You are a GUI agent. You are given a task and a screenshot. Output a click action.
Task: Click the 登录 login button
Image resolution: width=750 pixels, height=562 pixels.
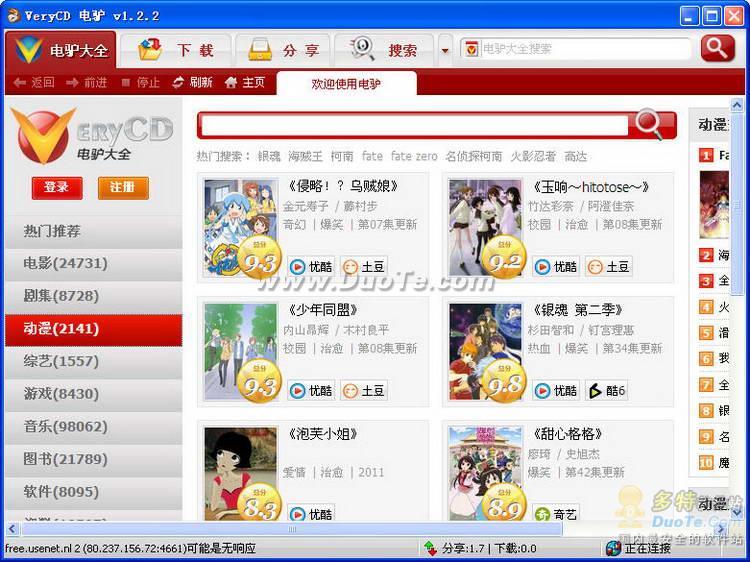click(x=56, y=187)
